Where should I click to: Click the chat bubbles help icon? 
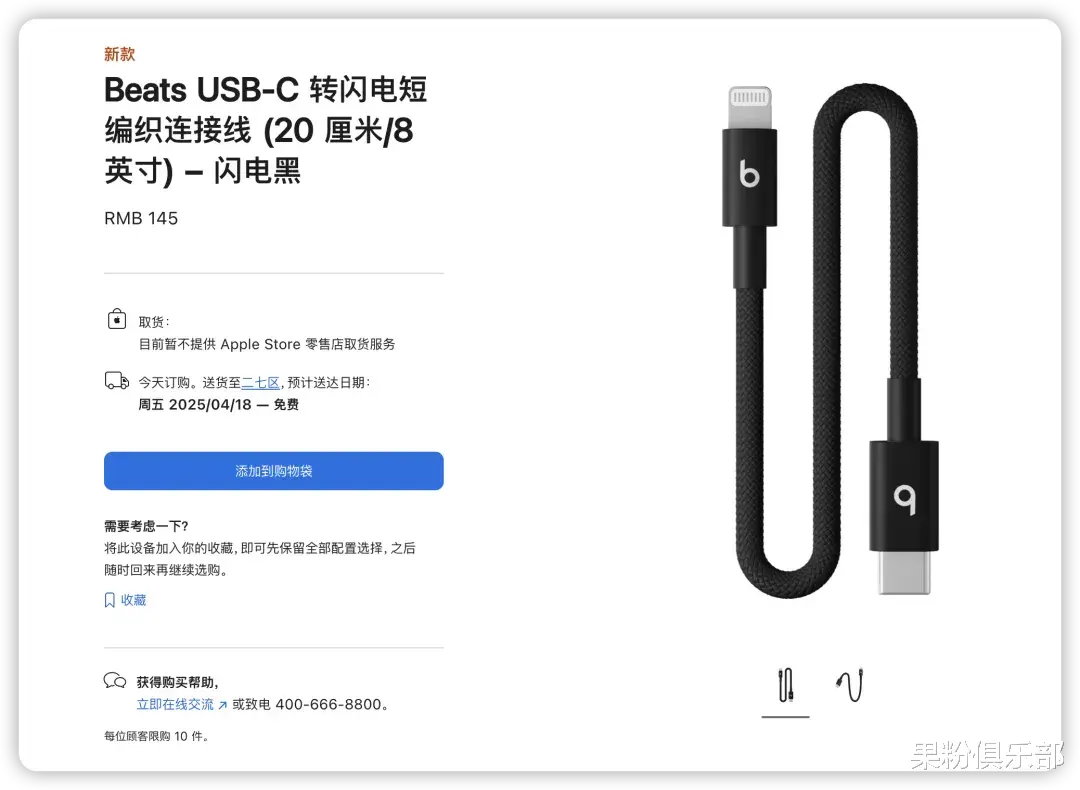click(x=115, y=680)
